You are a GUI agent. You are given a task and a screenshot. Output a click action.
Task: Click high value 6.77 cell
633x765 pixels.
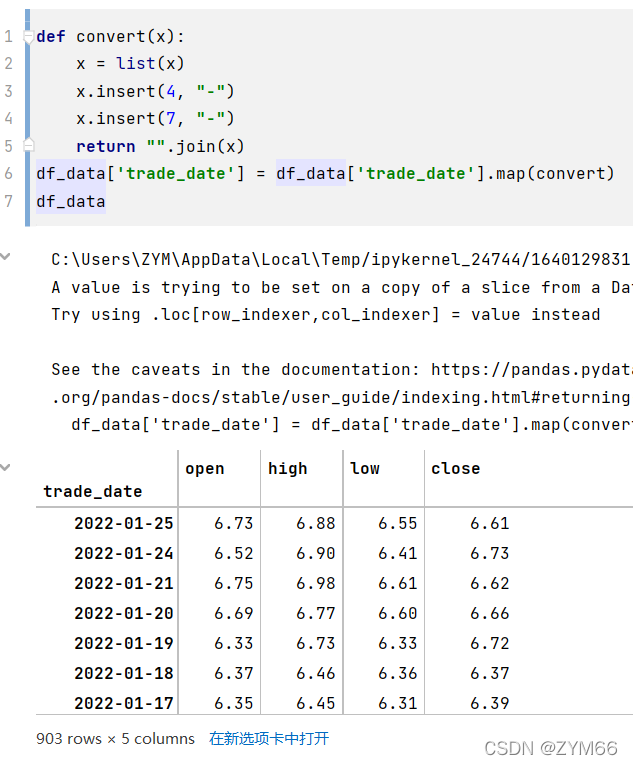(315, 613)
